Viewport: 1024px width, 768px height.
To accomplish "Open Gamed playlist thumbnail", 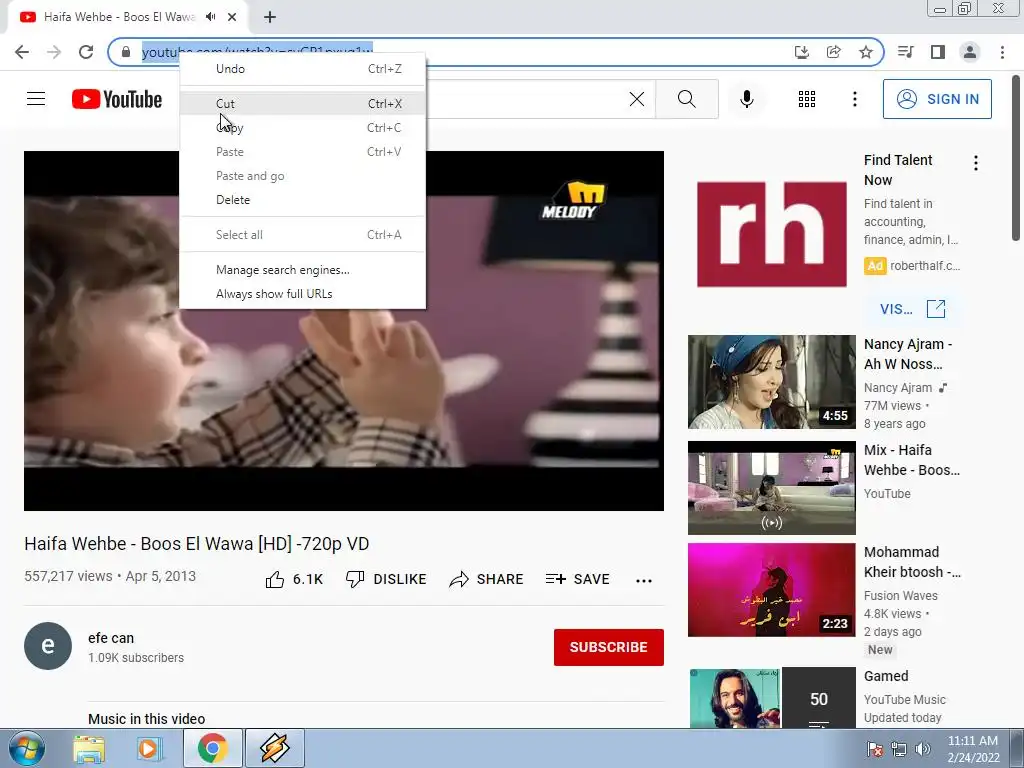I will coord(771,697).
